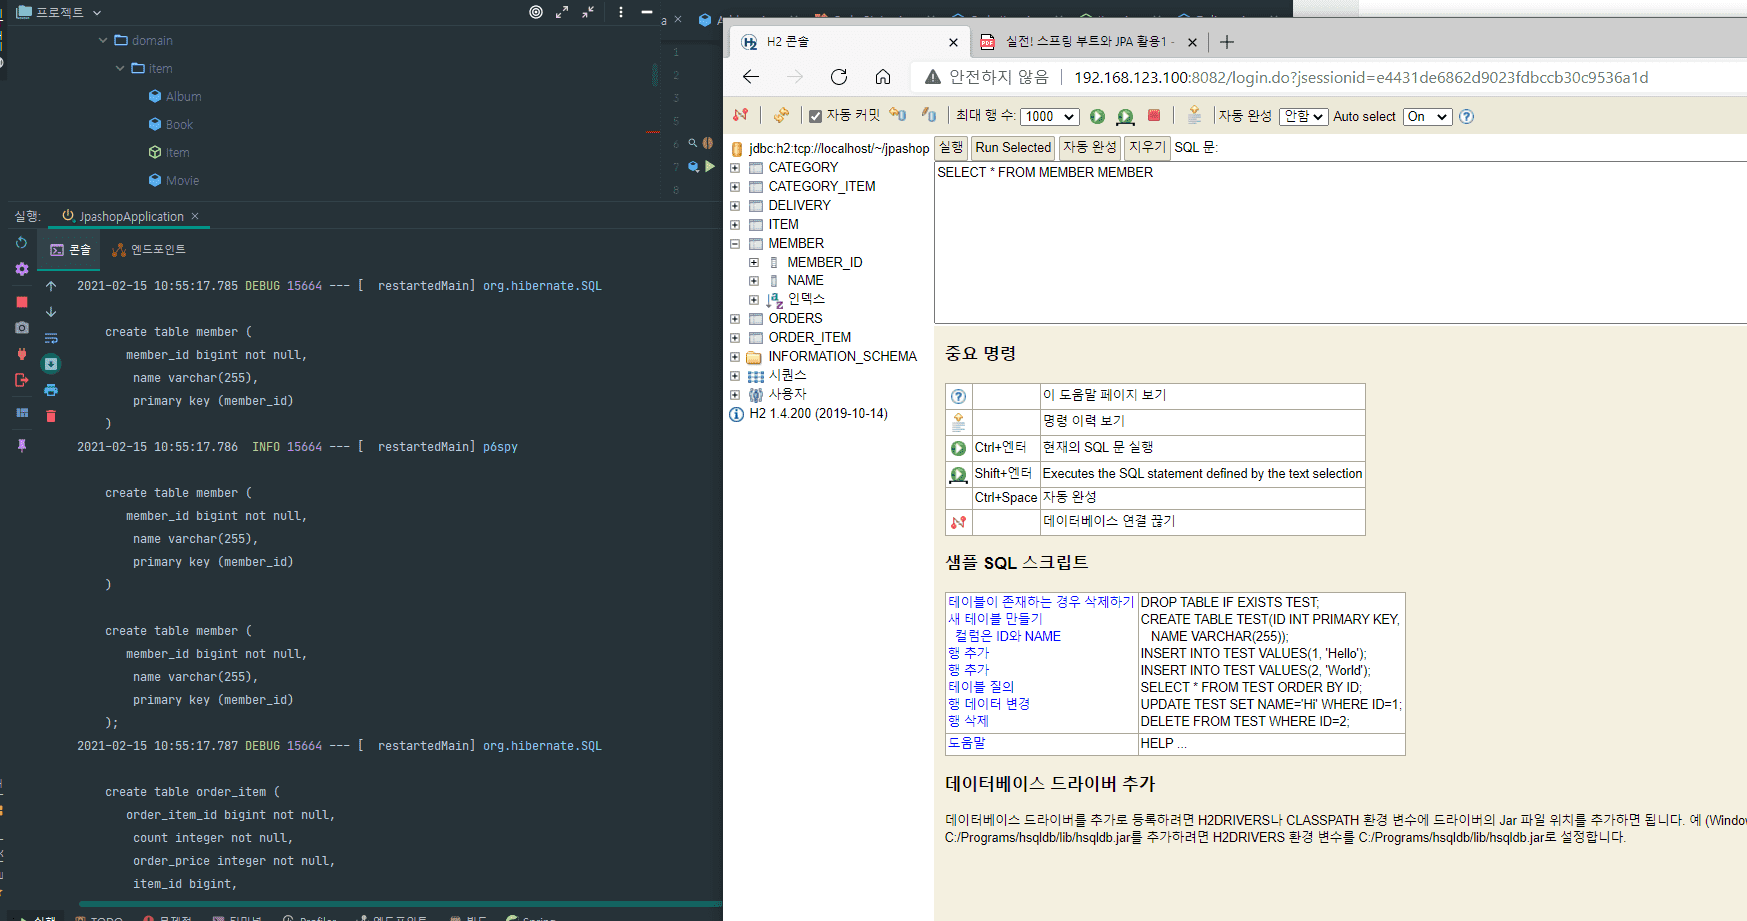The image size is (1747, 921).
Task: Click the IntelliJ rerun JpashopApplication icon
Action: (22, 243)
